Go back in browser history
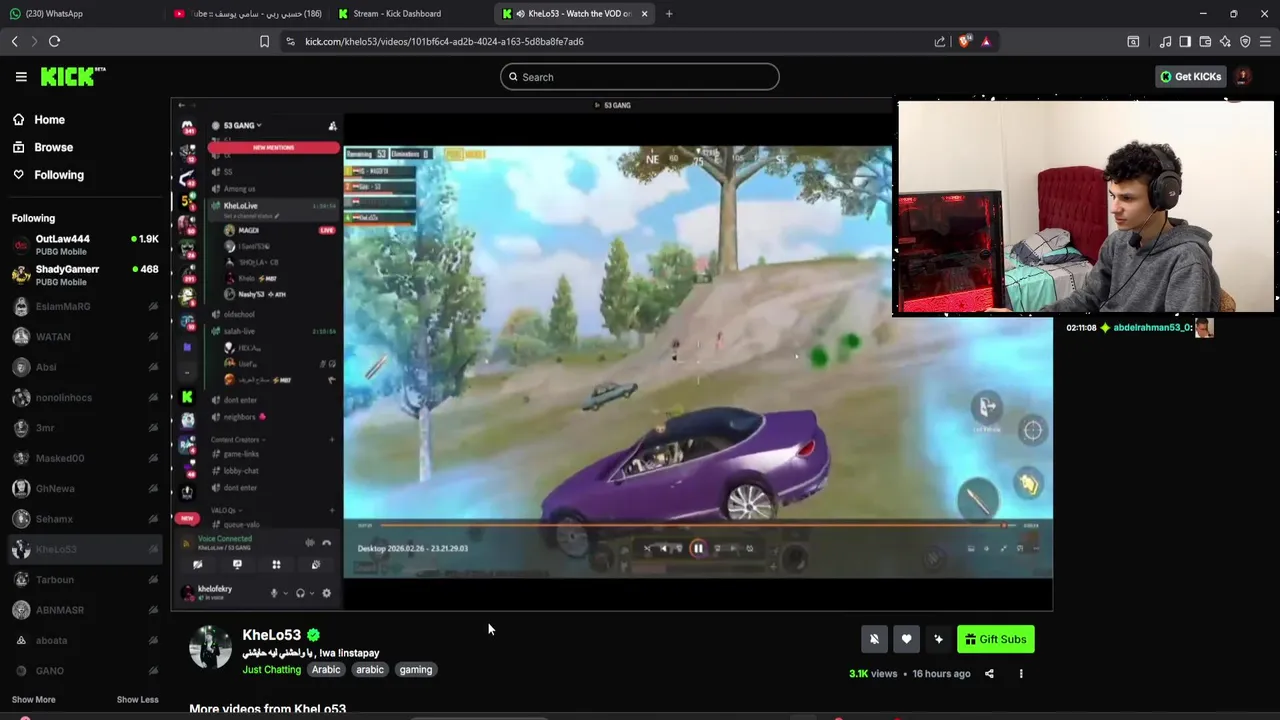The width and height of the screenshot is (1280, 720). tap(14, 41)
